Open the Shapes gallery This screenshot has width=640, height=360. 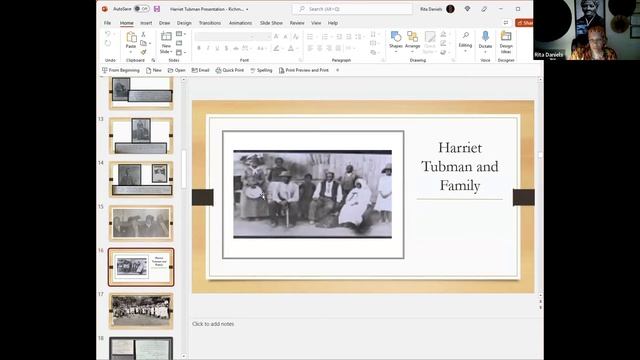tap(396, 41)
